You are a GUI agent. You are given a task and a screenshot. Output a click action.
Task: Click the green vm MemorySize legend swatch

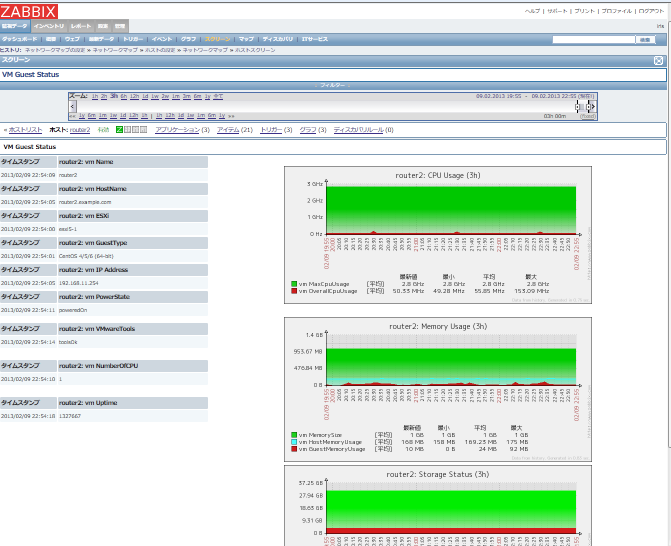[x=294, y=435]
